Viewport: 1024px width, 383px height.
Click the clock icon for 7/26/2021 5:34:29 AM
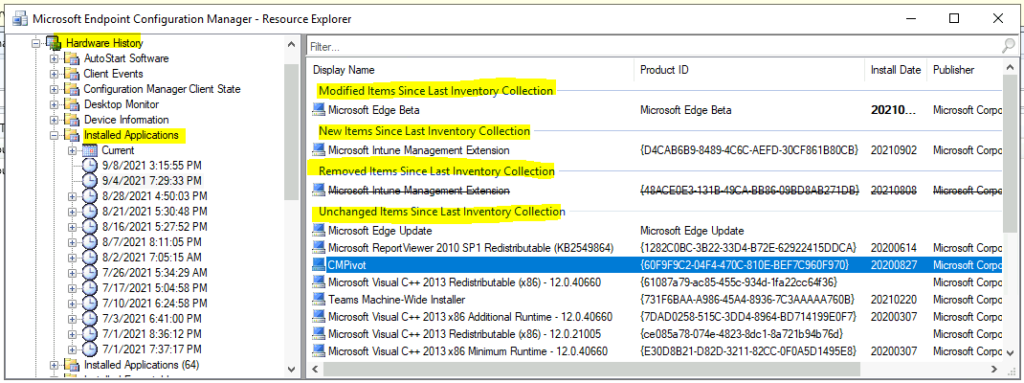click(x=90, y=273)
